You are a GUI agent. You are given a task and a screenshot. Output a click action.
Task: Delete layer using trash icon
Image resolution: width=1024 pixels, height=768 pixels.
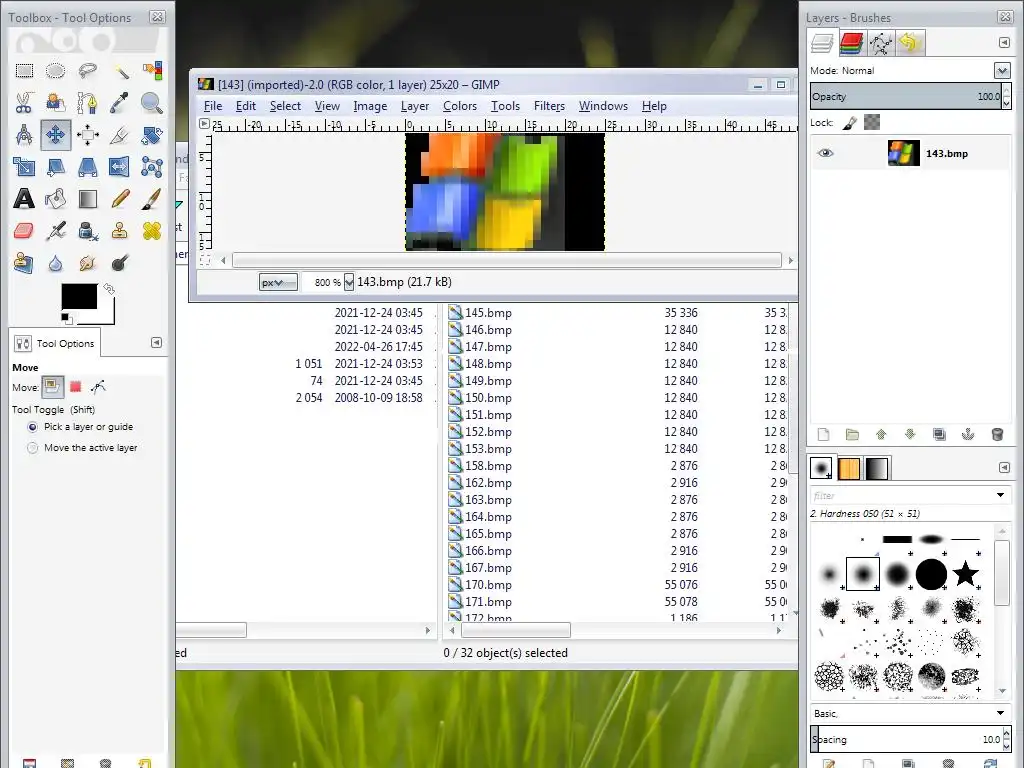click(x=997, y=434)
